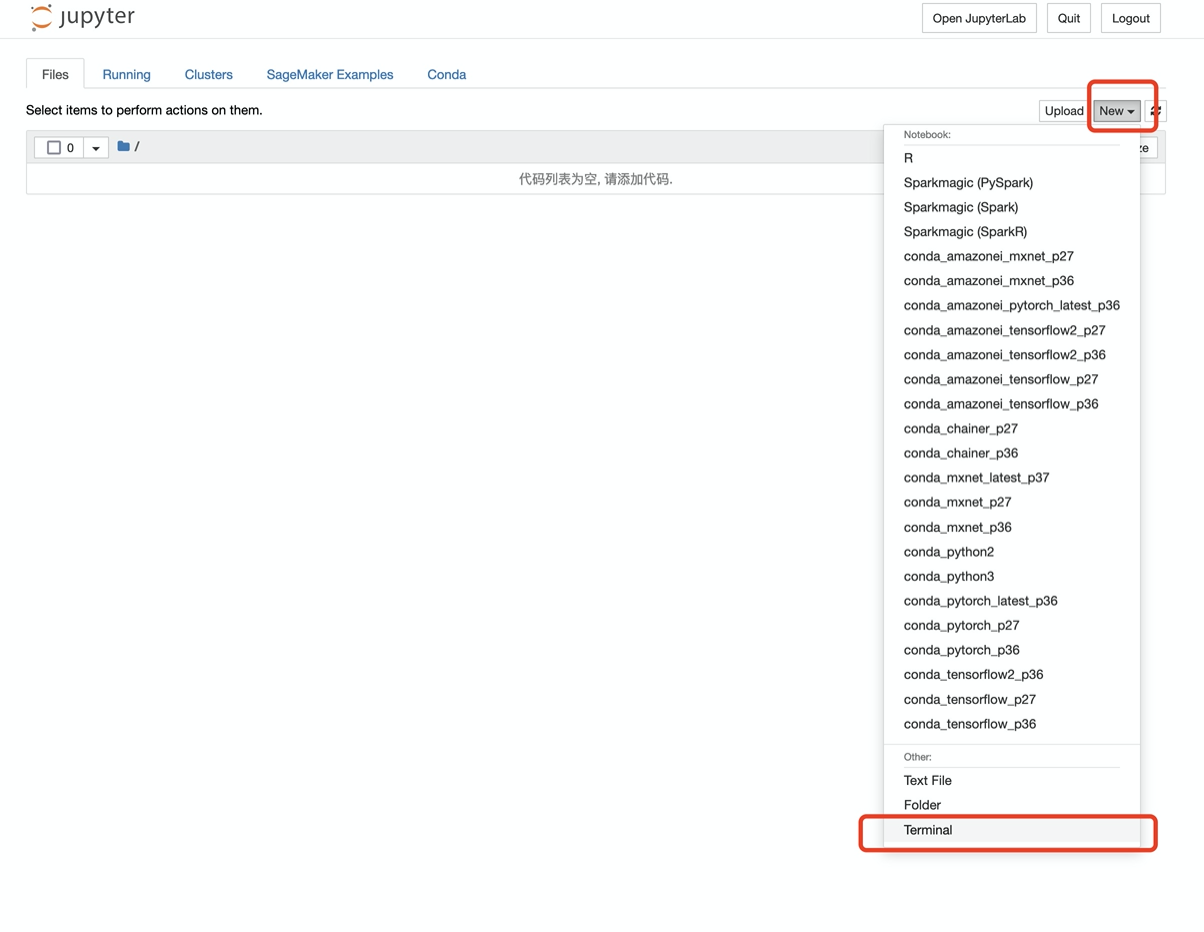This screenshot has width=1204, height=932.
Task: Create a new conda_python3 notebook
Action: click(x=948, y=576)
